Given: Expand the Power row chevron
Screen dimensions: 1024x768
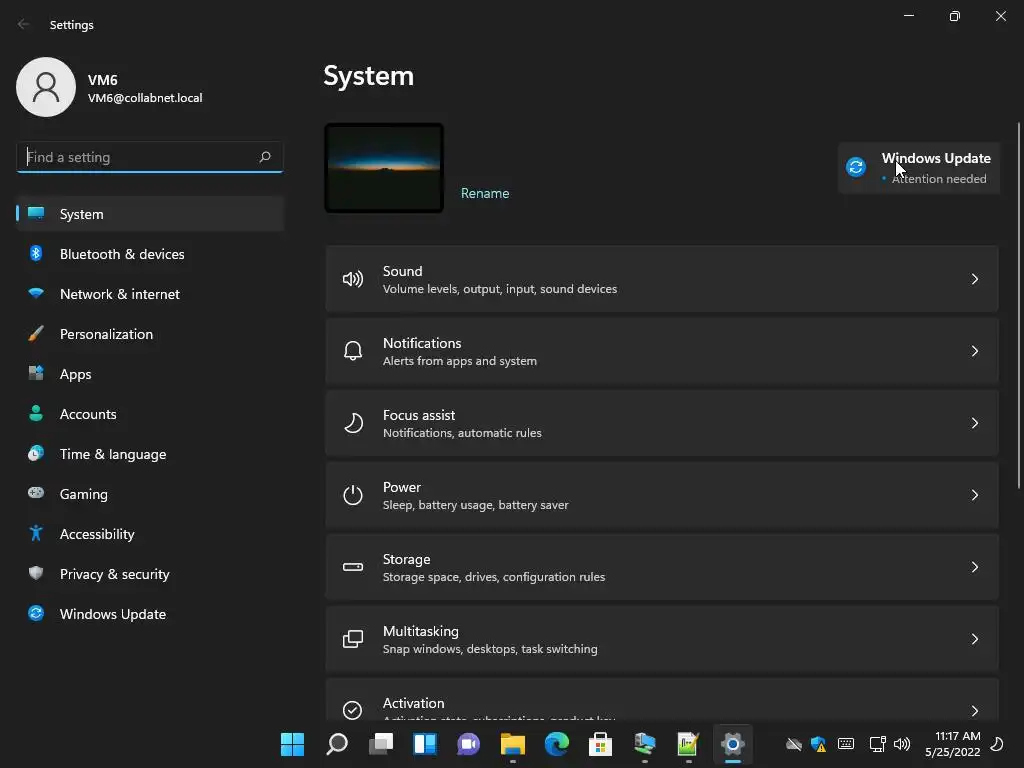Looking at the screenshot, I should (974, 495).
